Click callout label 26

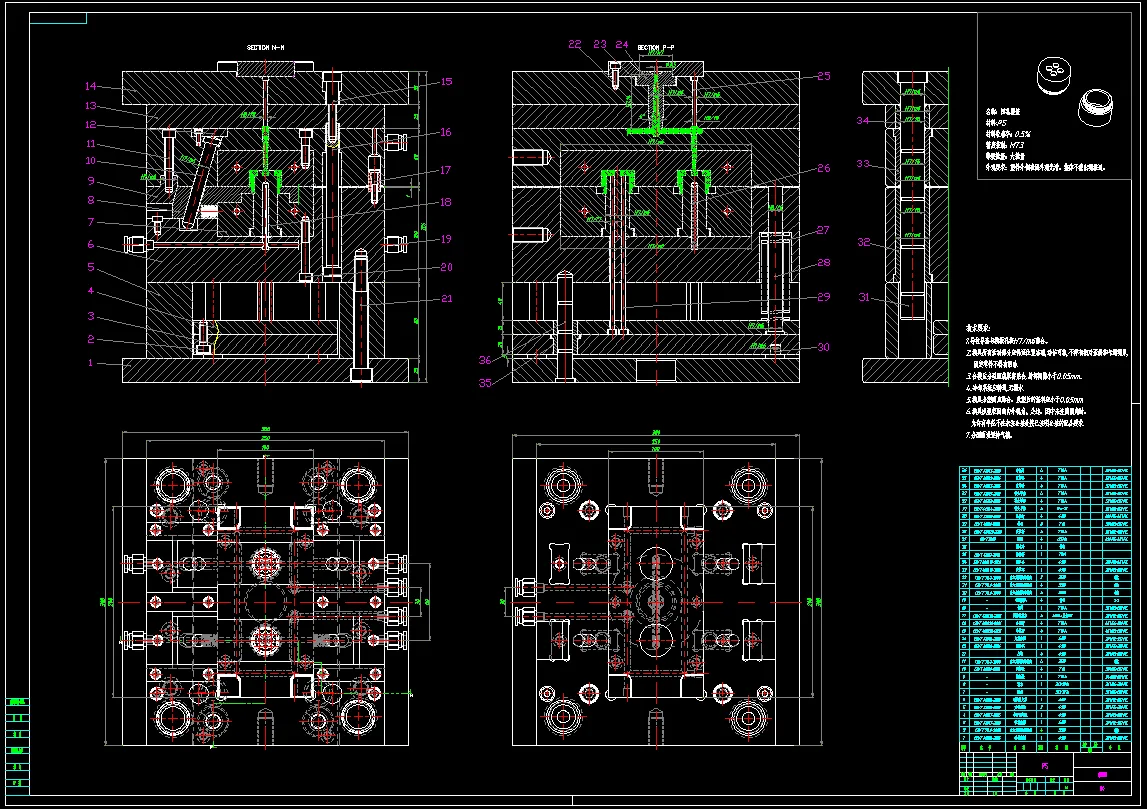(824, 168)
